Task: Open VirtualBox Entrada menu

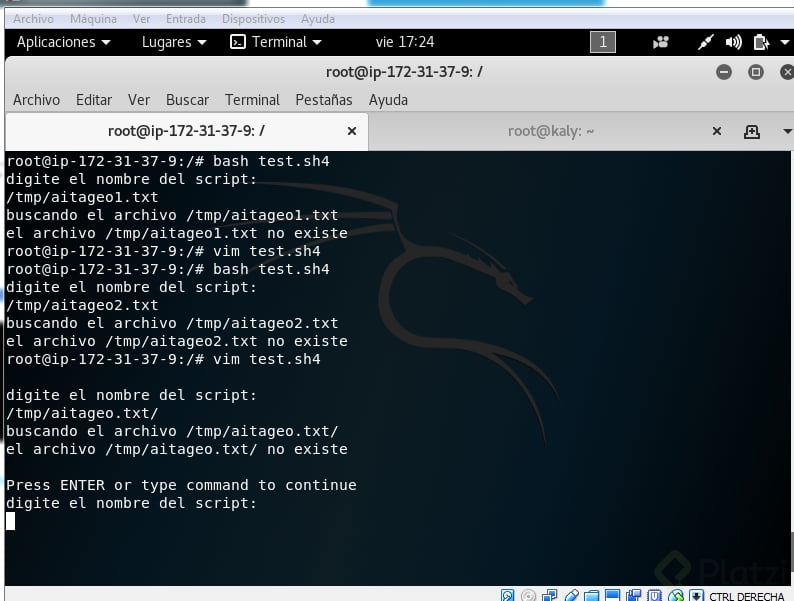Action: pyautogui.click(x=186, y=19)
